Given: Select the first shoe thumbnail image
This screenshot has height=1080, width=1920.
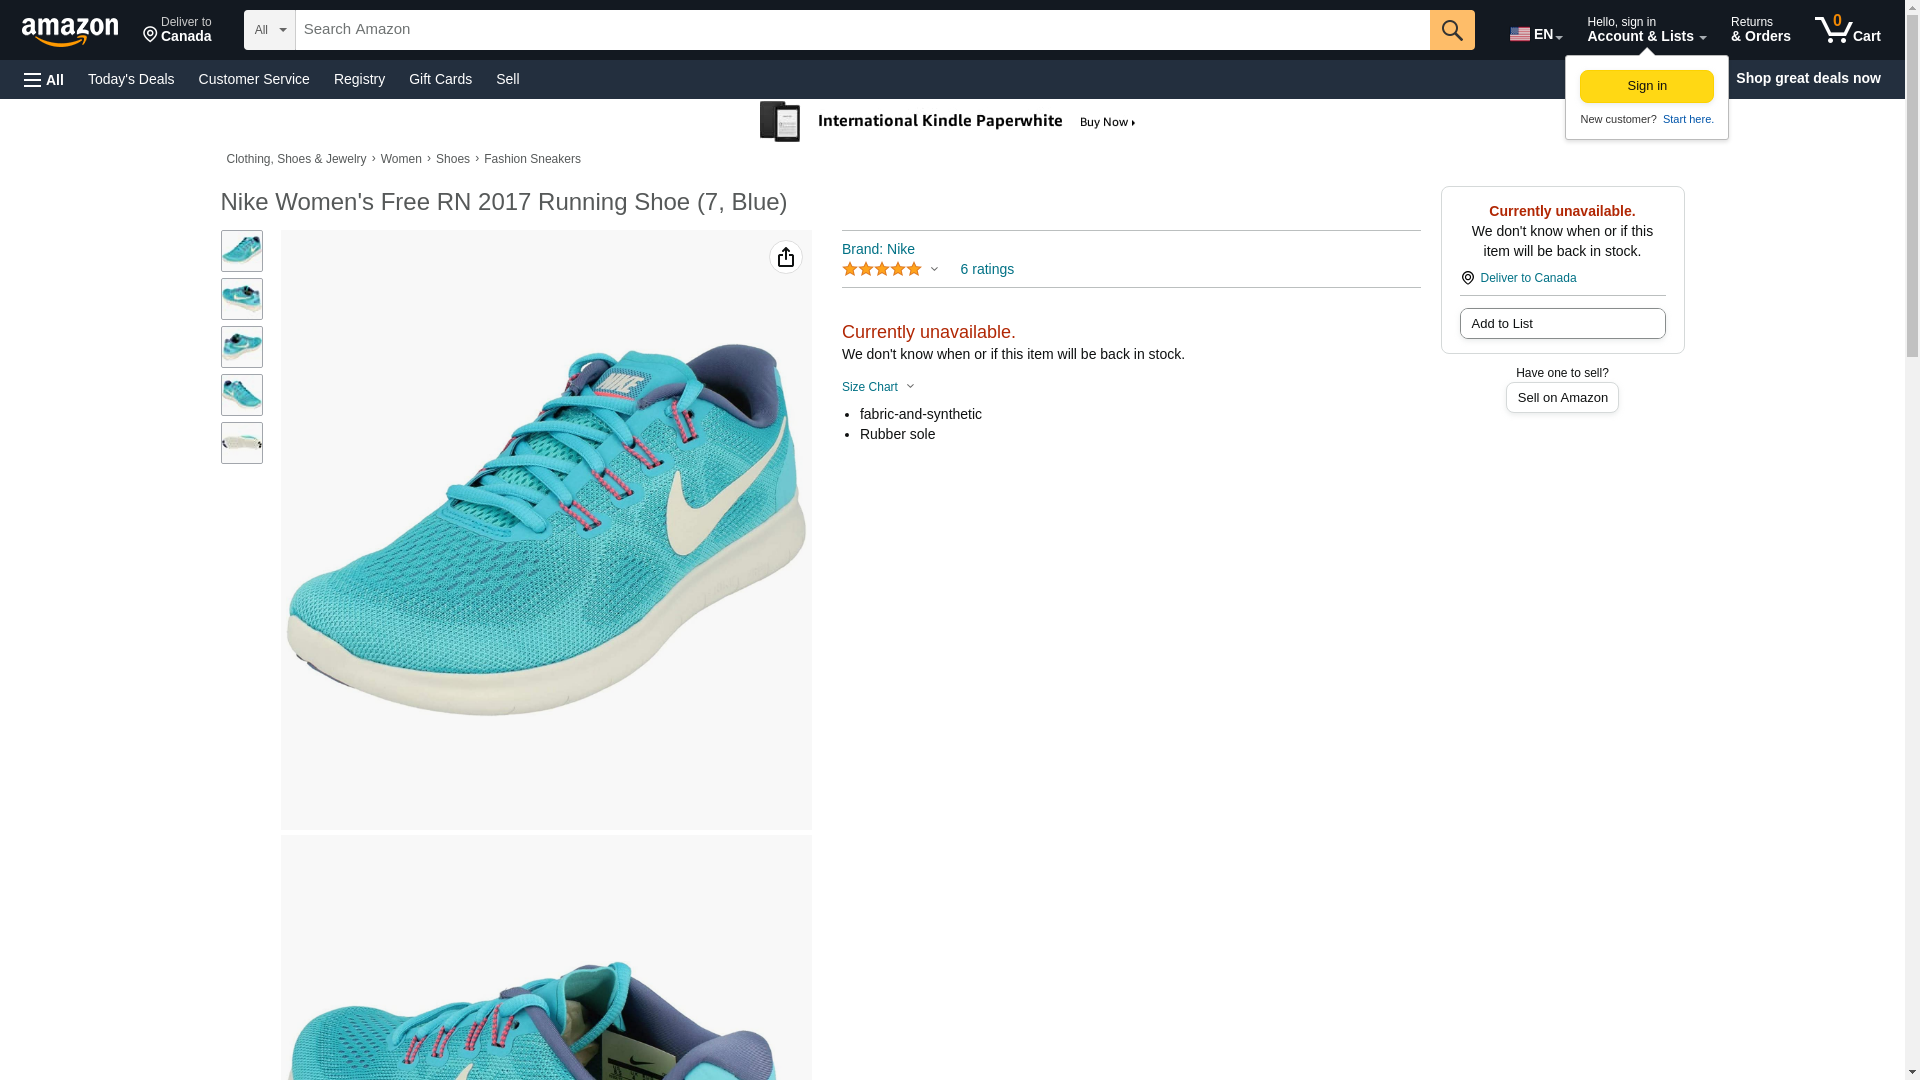Looking at the screenshot, I should click(x=241, y=251).
